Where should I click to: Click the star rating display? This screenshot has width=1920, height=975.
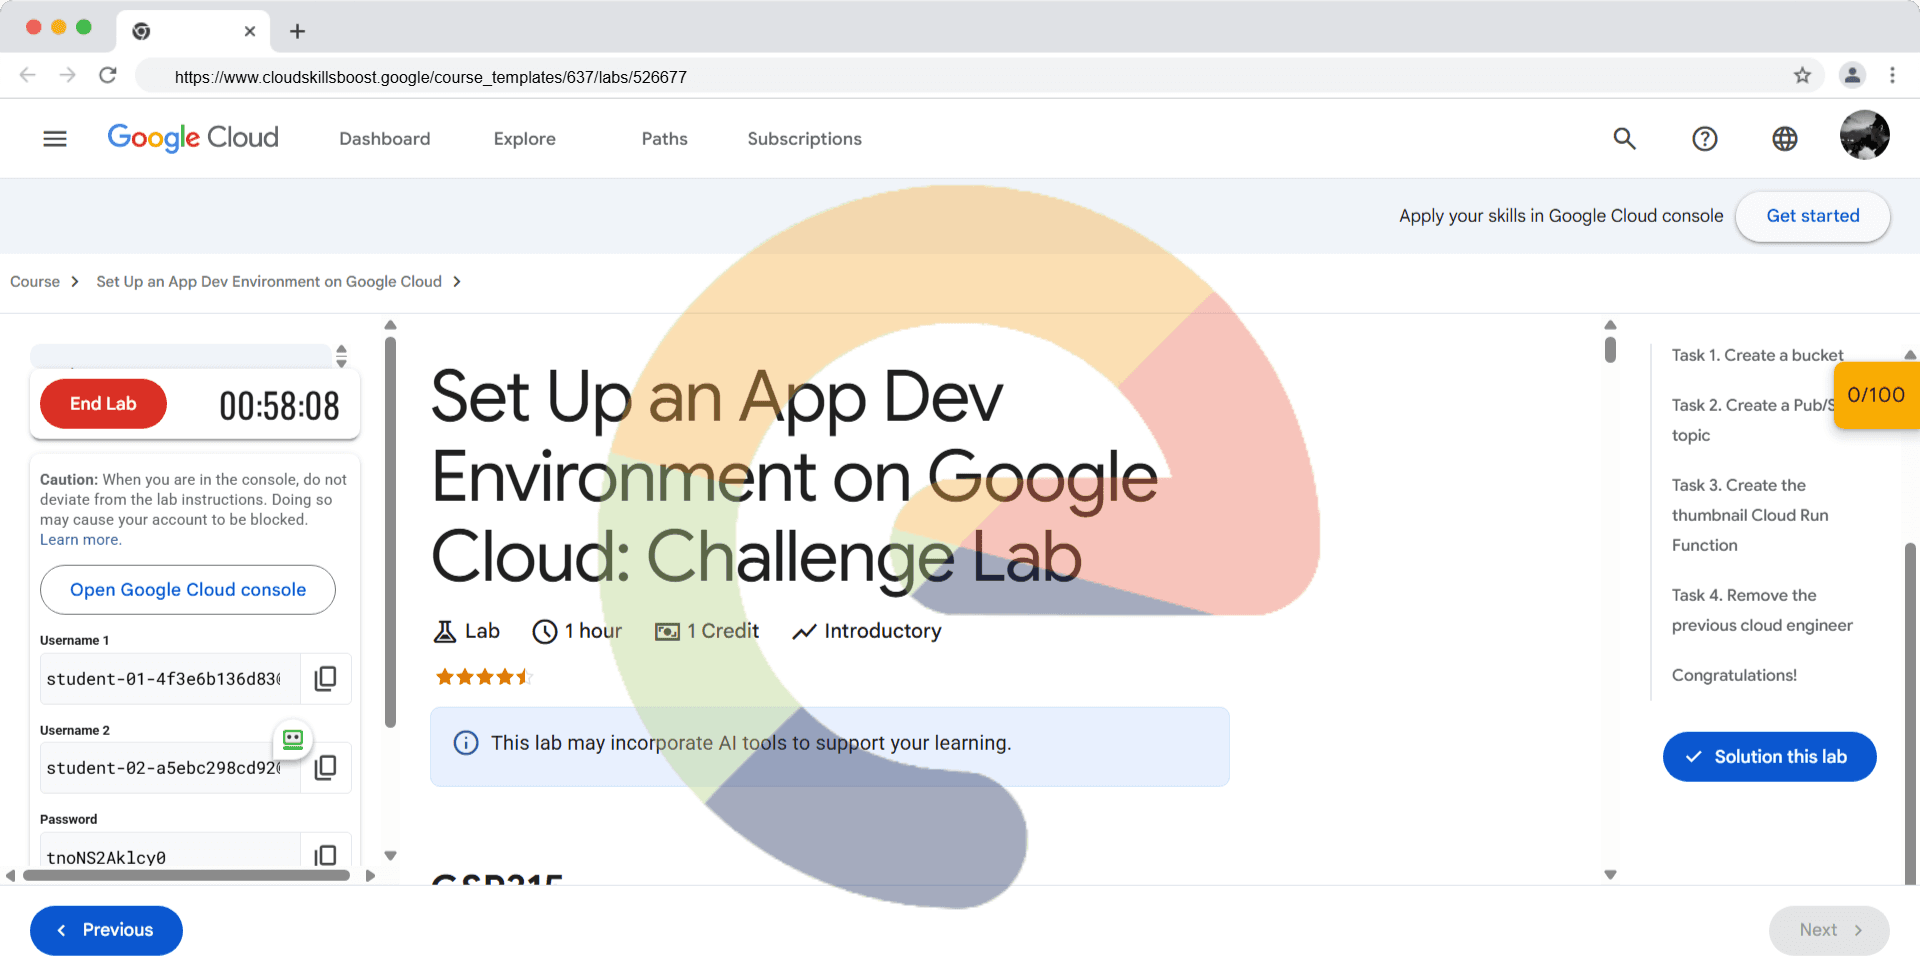pyautogui.click(x=483, y=677)
